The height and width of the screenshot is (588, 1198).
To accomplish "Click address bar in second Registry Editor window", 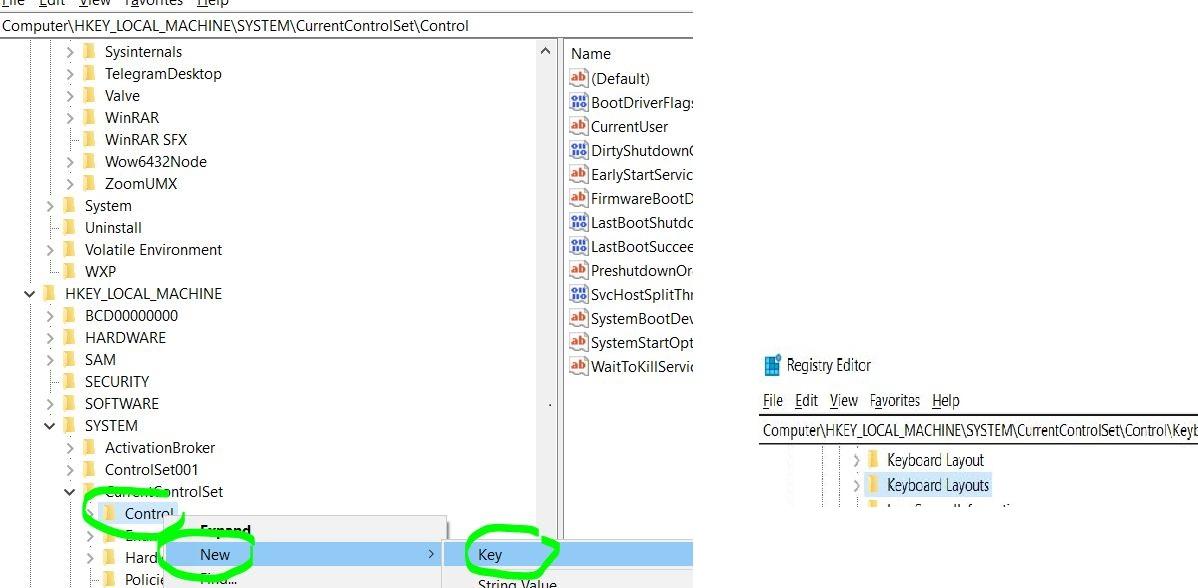I will pos(979,430).
